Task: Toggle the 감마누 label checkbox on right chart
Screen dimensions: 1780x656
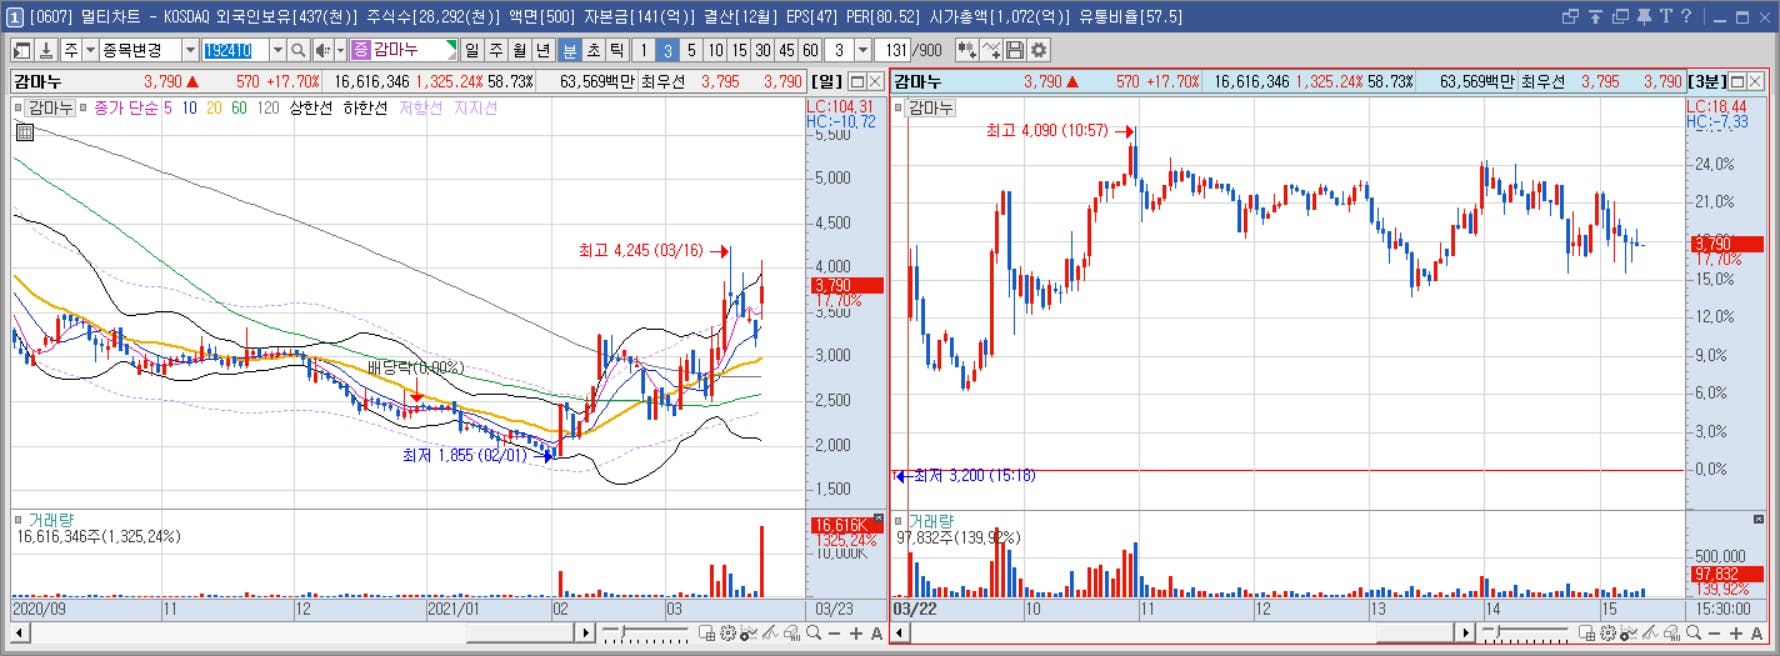Action: click(x=898, y=108)
